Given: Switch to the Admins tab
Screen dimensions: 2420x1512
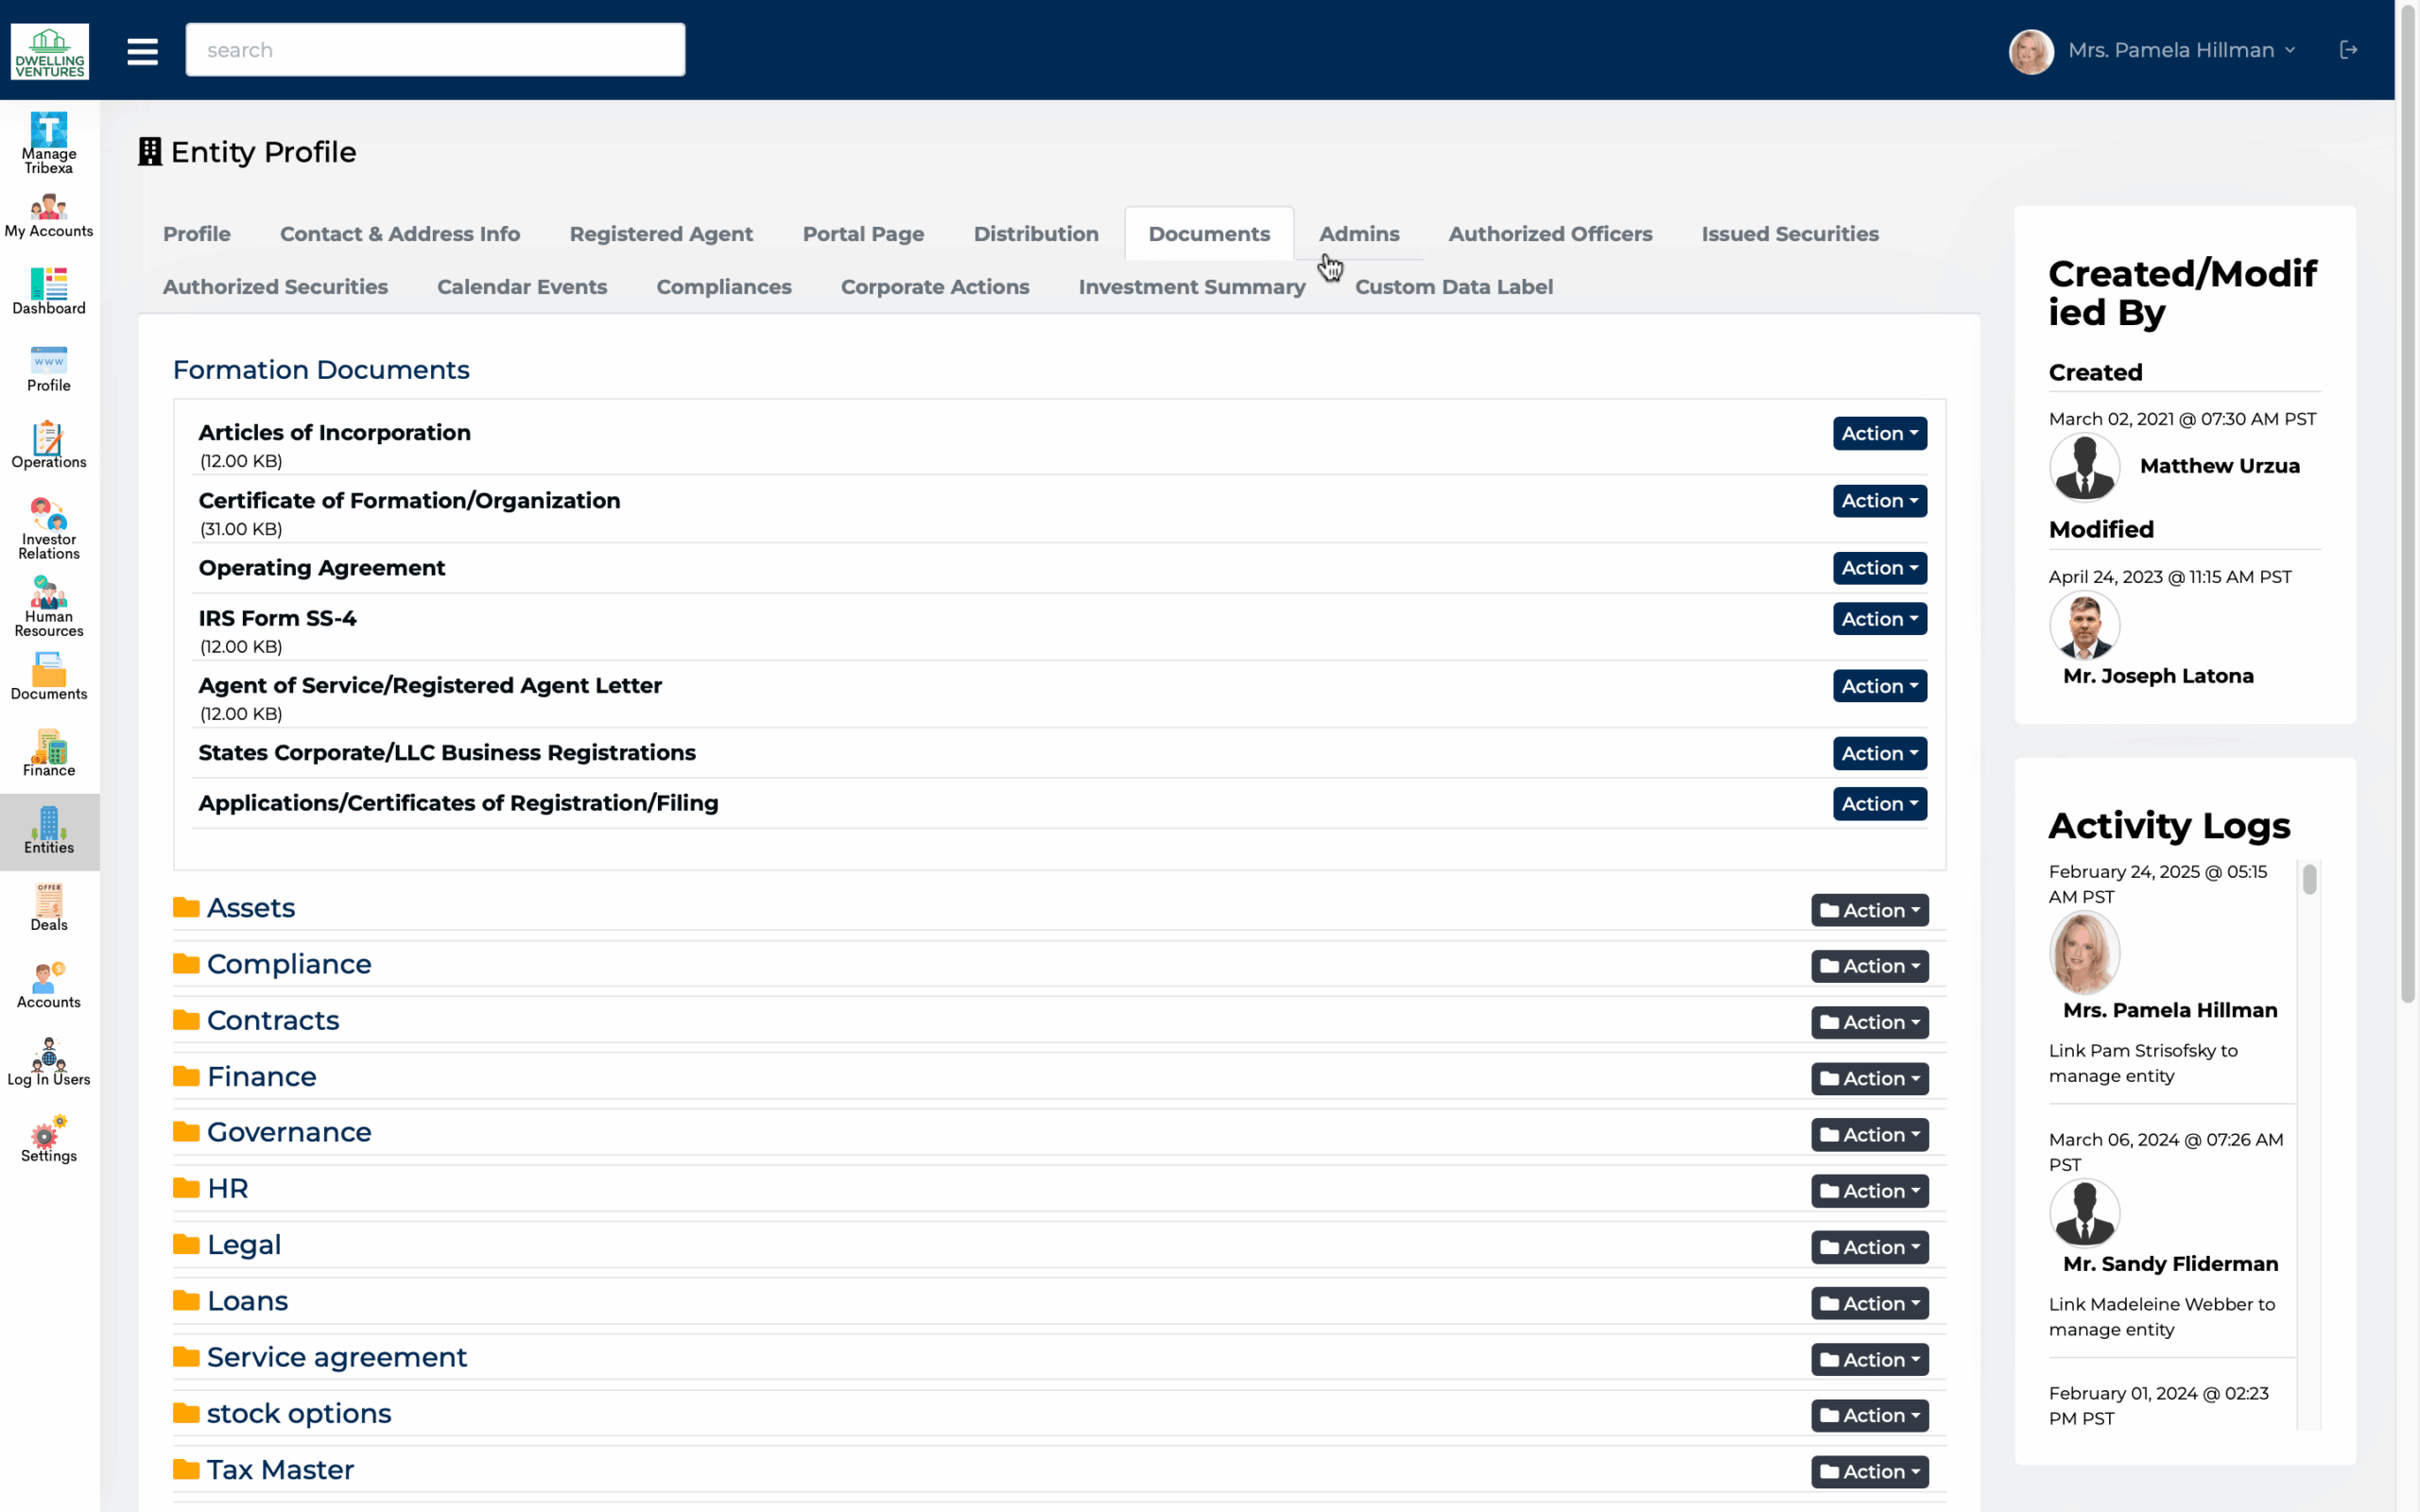Looking at the screenshot, I should pyautogui.click(x=1358, y=234).
